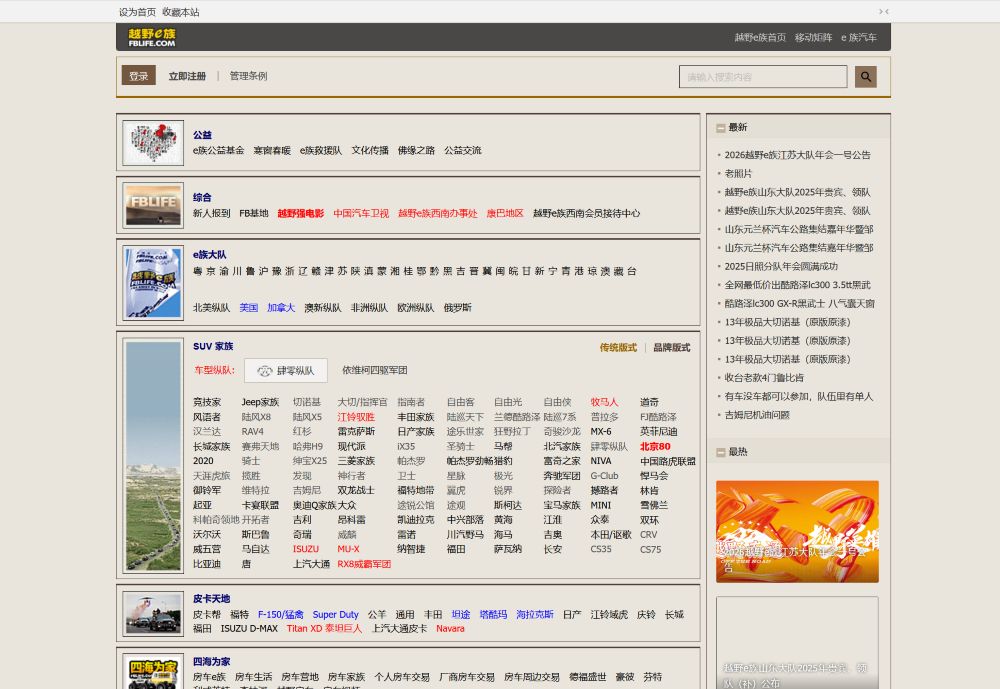Click 立即注册 to register
1000x689 pixels.
pos(187,75)
